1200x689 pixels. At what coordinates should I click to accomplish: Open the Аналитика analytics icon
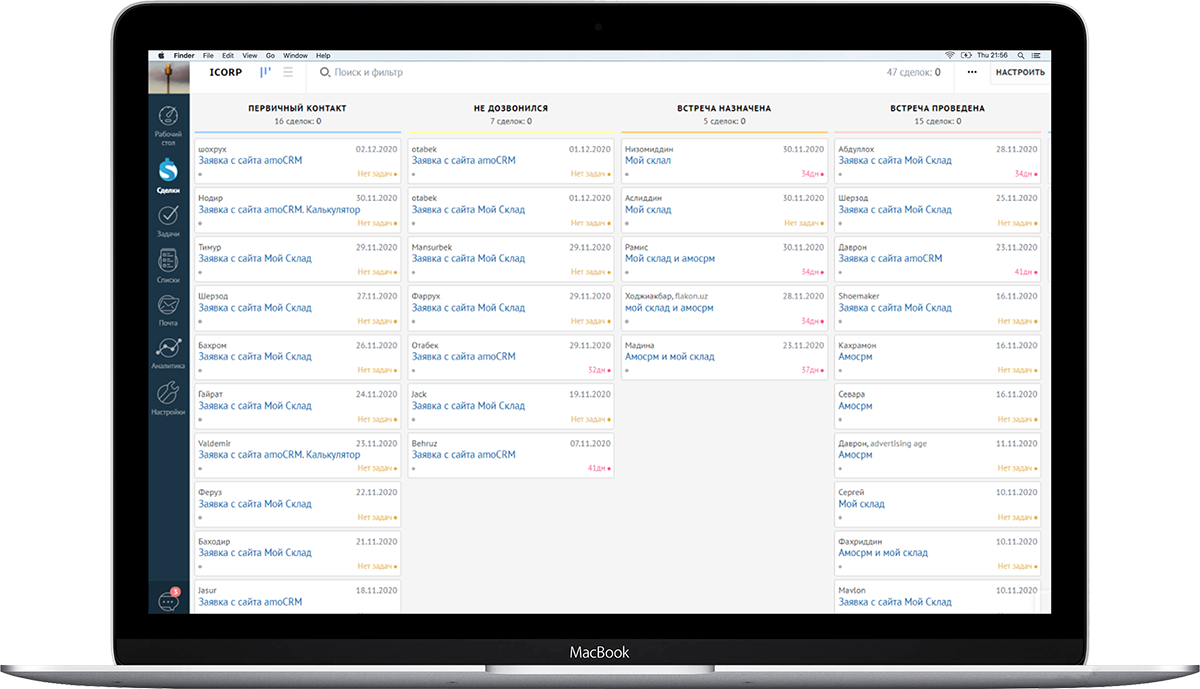168,353
